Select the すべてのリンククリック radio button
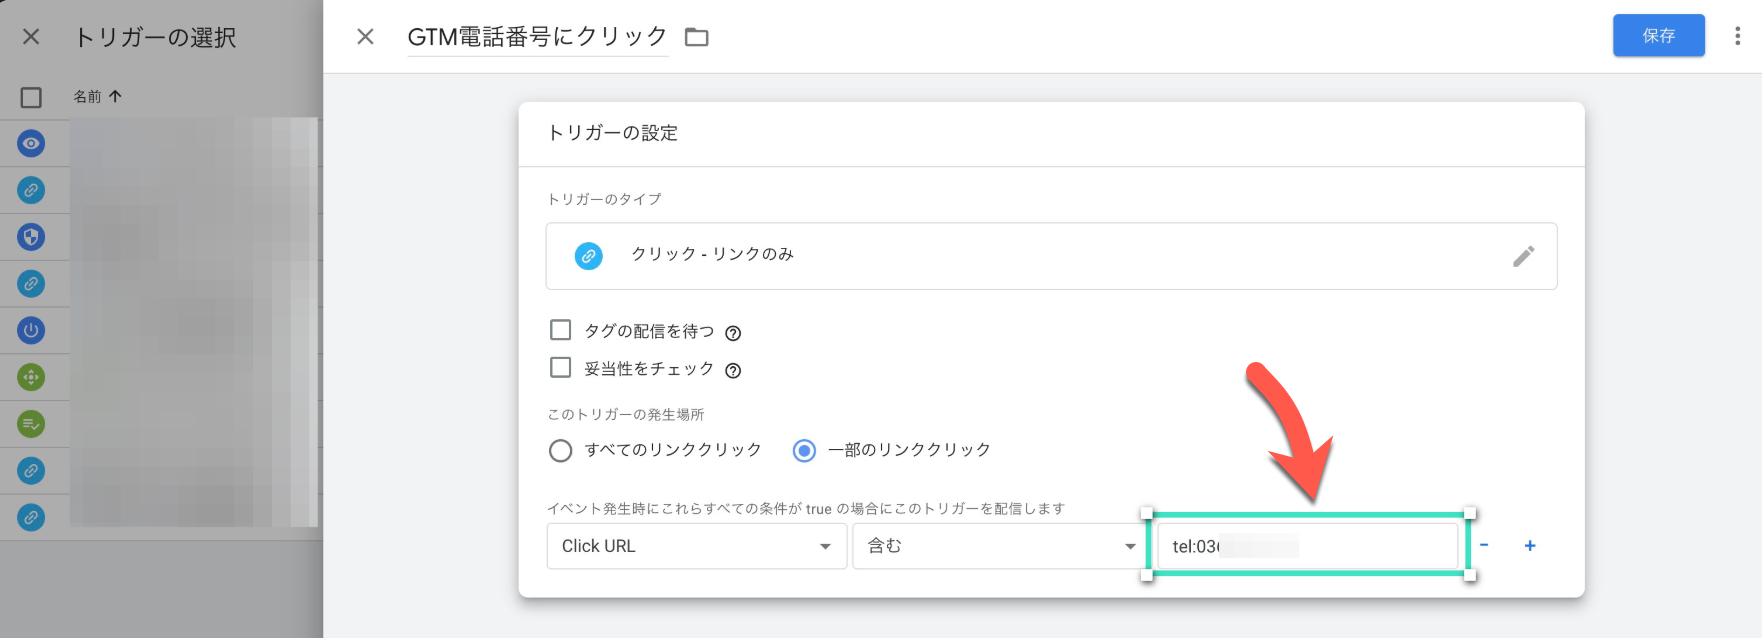This screenshot has height=638, width=1762. click(x=561, y=451)
